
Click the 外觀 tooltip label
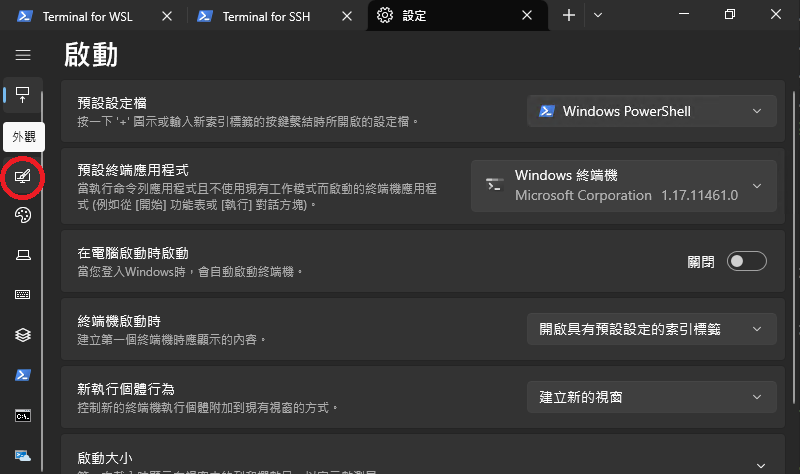[24, 137]
